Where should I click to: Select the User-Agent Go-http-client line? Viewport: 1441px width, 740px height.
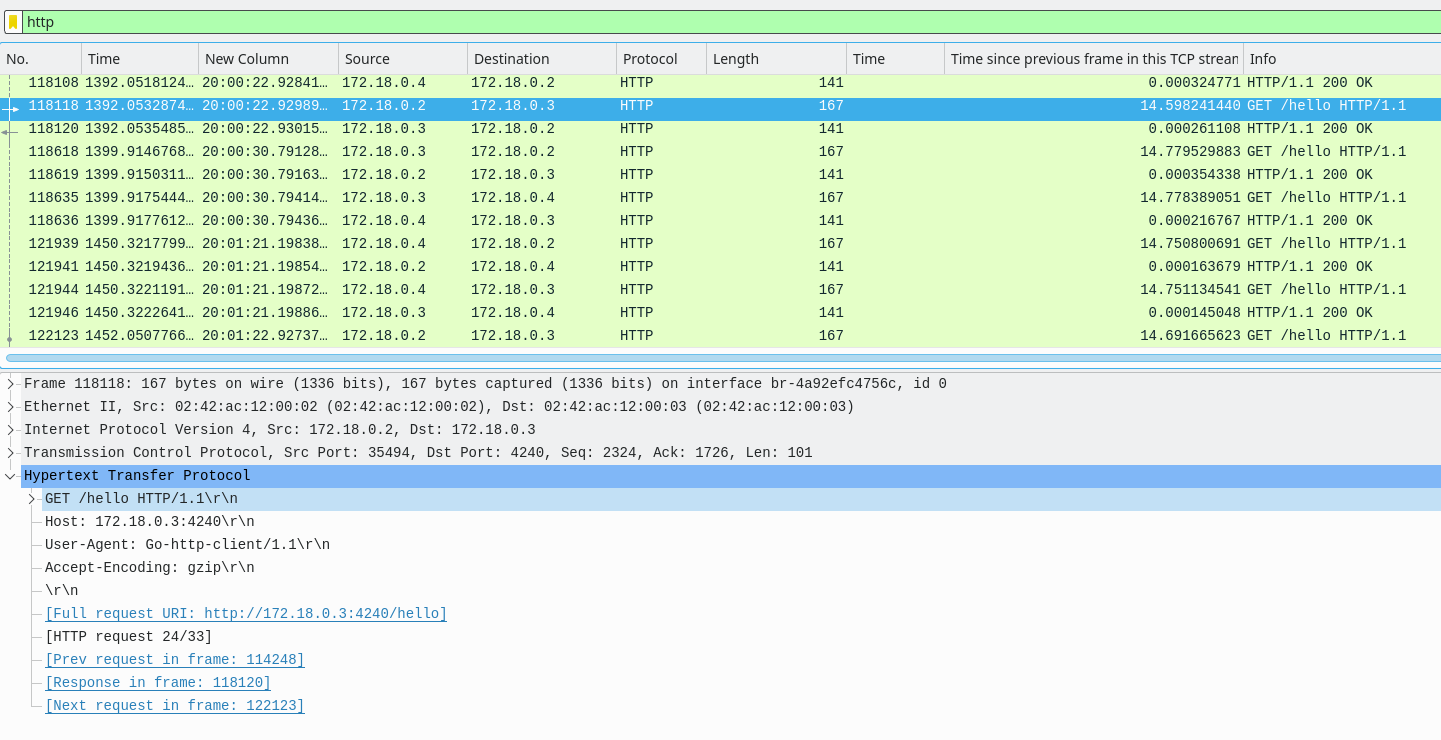pyautogui.click(x=186, y=544)
